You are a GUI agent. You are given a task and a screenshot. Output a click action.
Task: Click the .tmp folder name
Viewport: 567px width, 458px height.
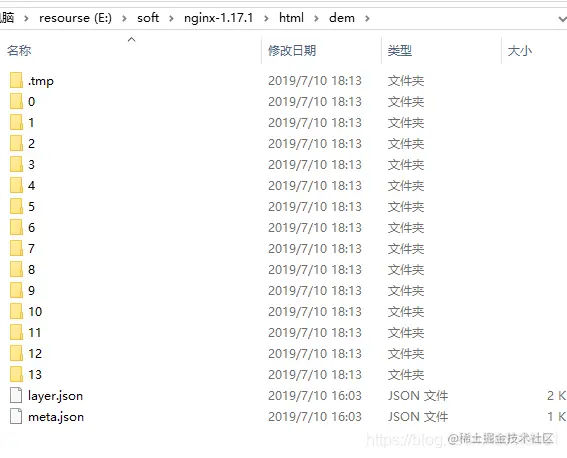pyautogui.click(x=41, y=81)
